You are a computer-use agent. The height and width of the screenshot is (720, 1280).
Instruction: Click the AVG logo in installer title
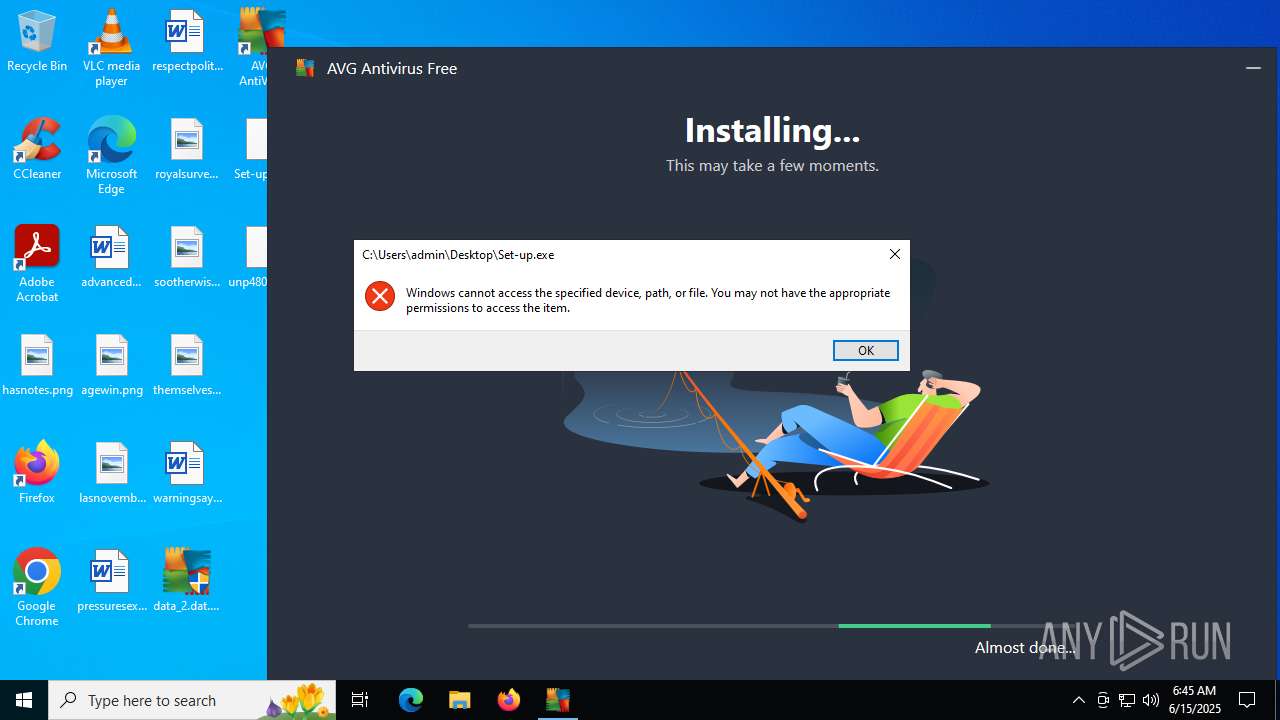pyautogui.click(x=305, y=68)
